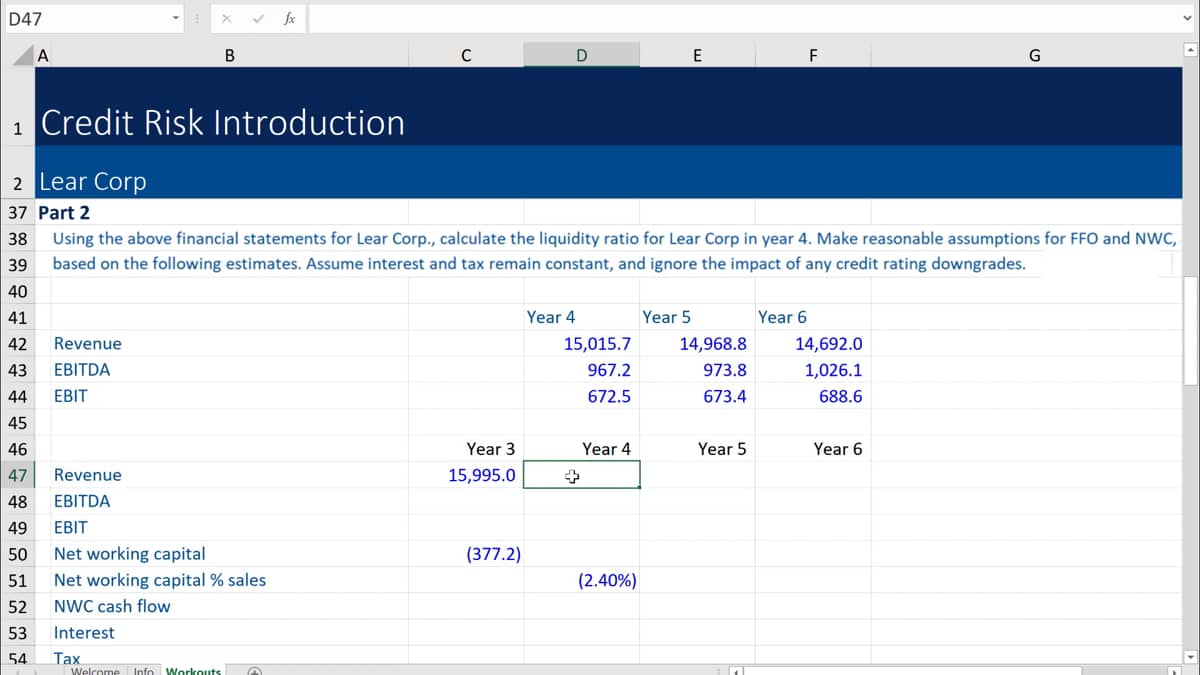The width and height of the screenshot is (1200, 675).
Task: Click 'Year 3' header in row 46
Action: click(x=491, y=449)
